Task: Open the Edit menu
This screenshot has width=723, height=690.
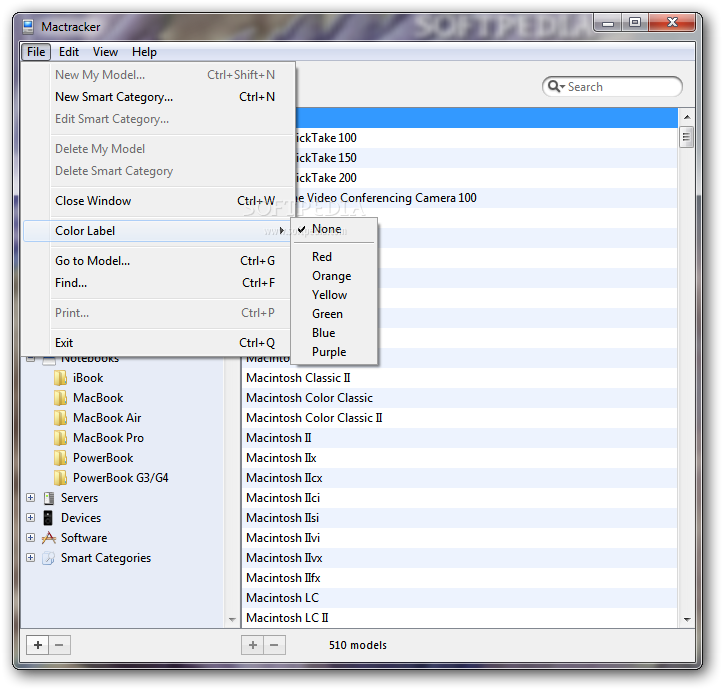Action: [x=69, y=52]
